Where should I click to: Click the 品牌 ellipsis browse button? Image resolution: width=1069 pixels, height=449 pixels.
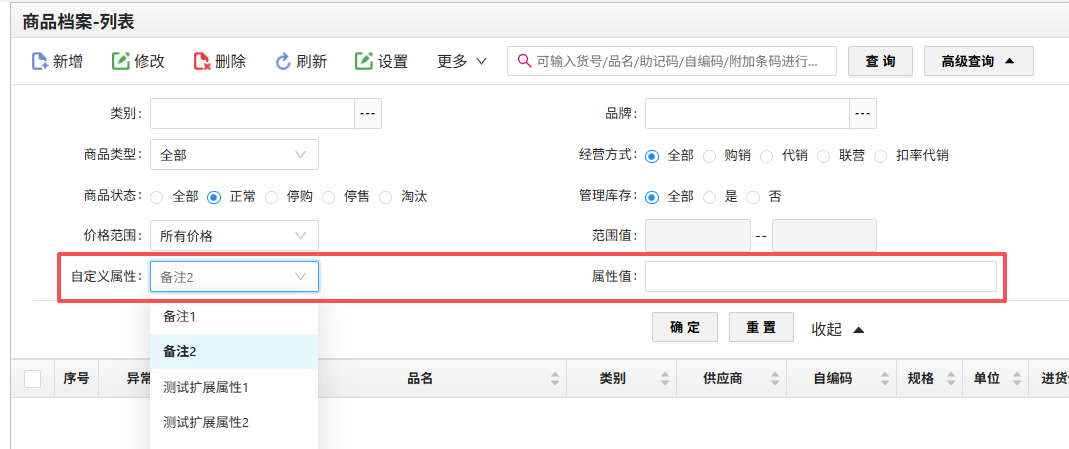(x=863, y=115)
